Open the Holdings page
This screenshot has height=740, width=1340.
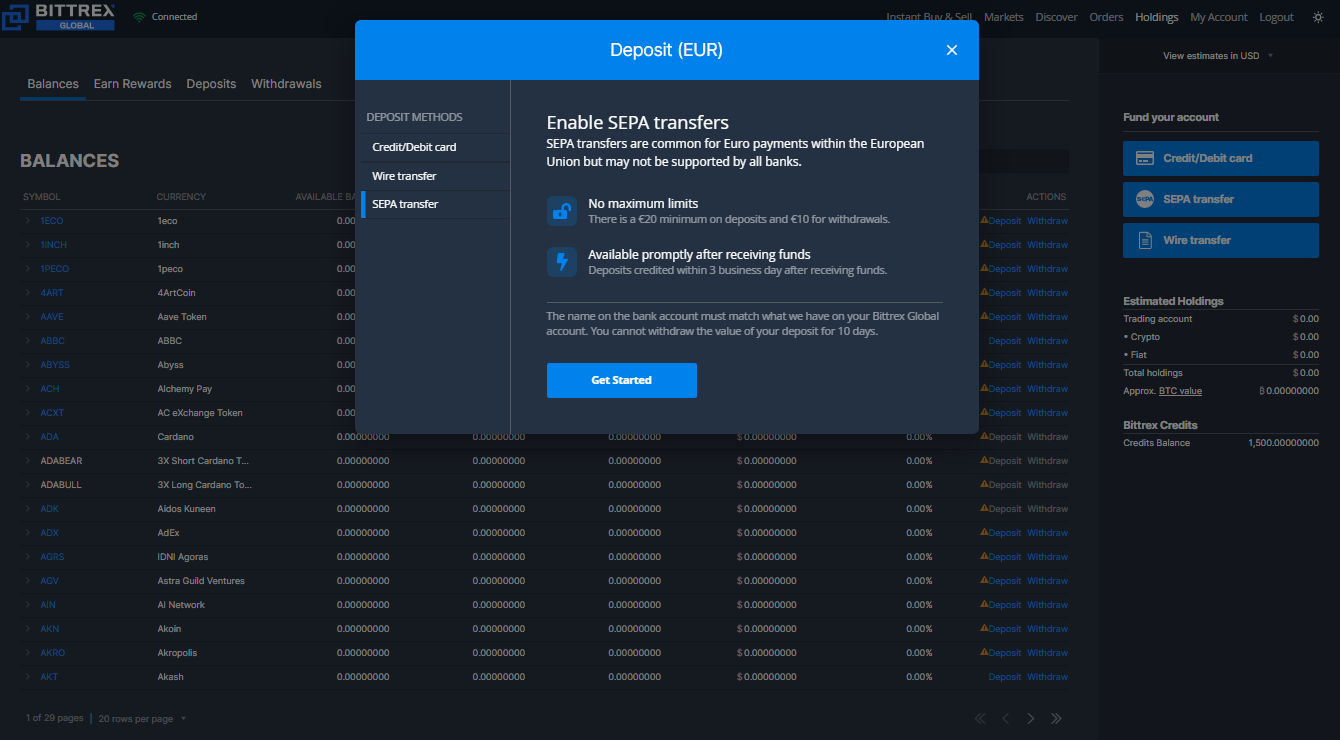(1157, 17)
